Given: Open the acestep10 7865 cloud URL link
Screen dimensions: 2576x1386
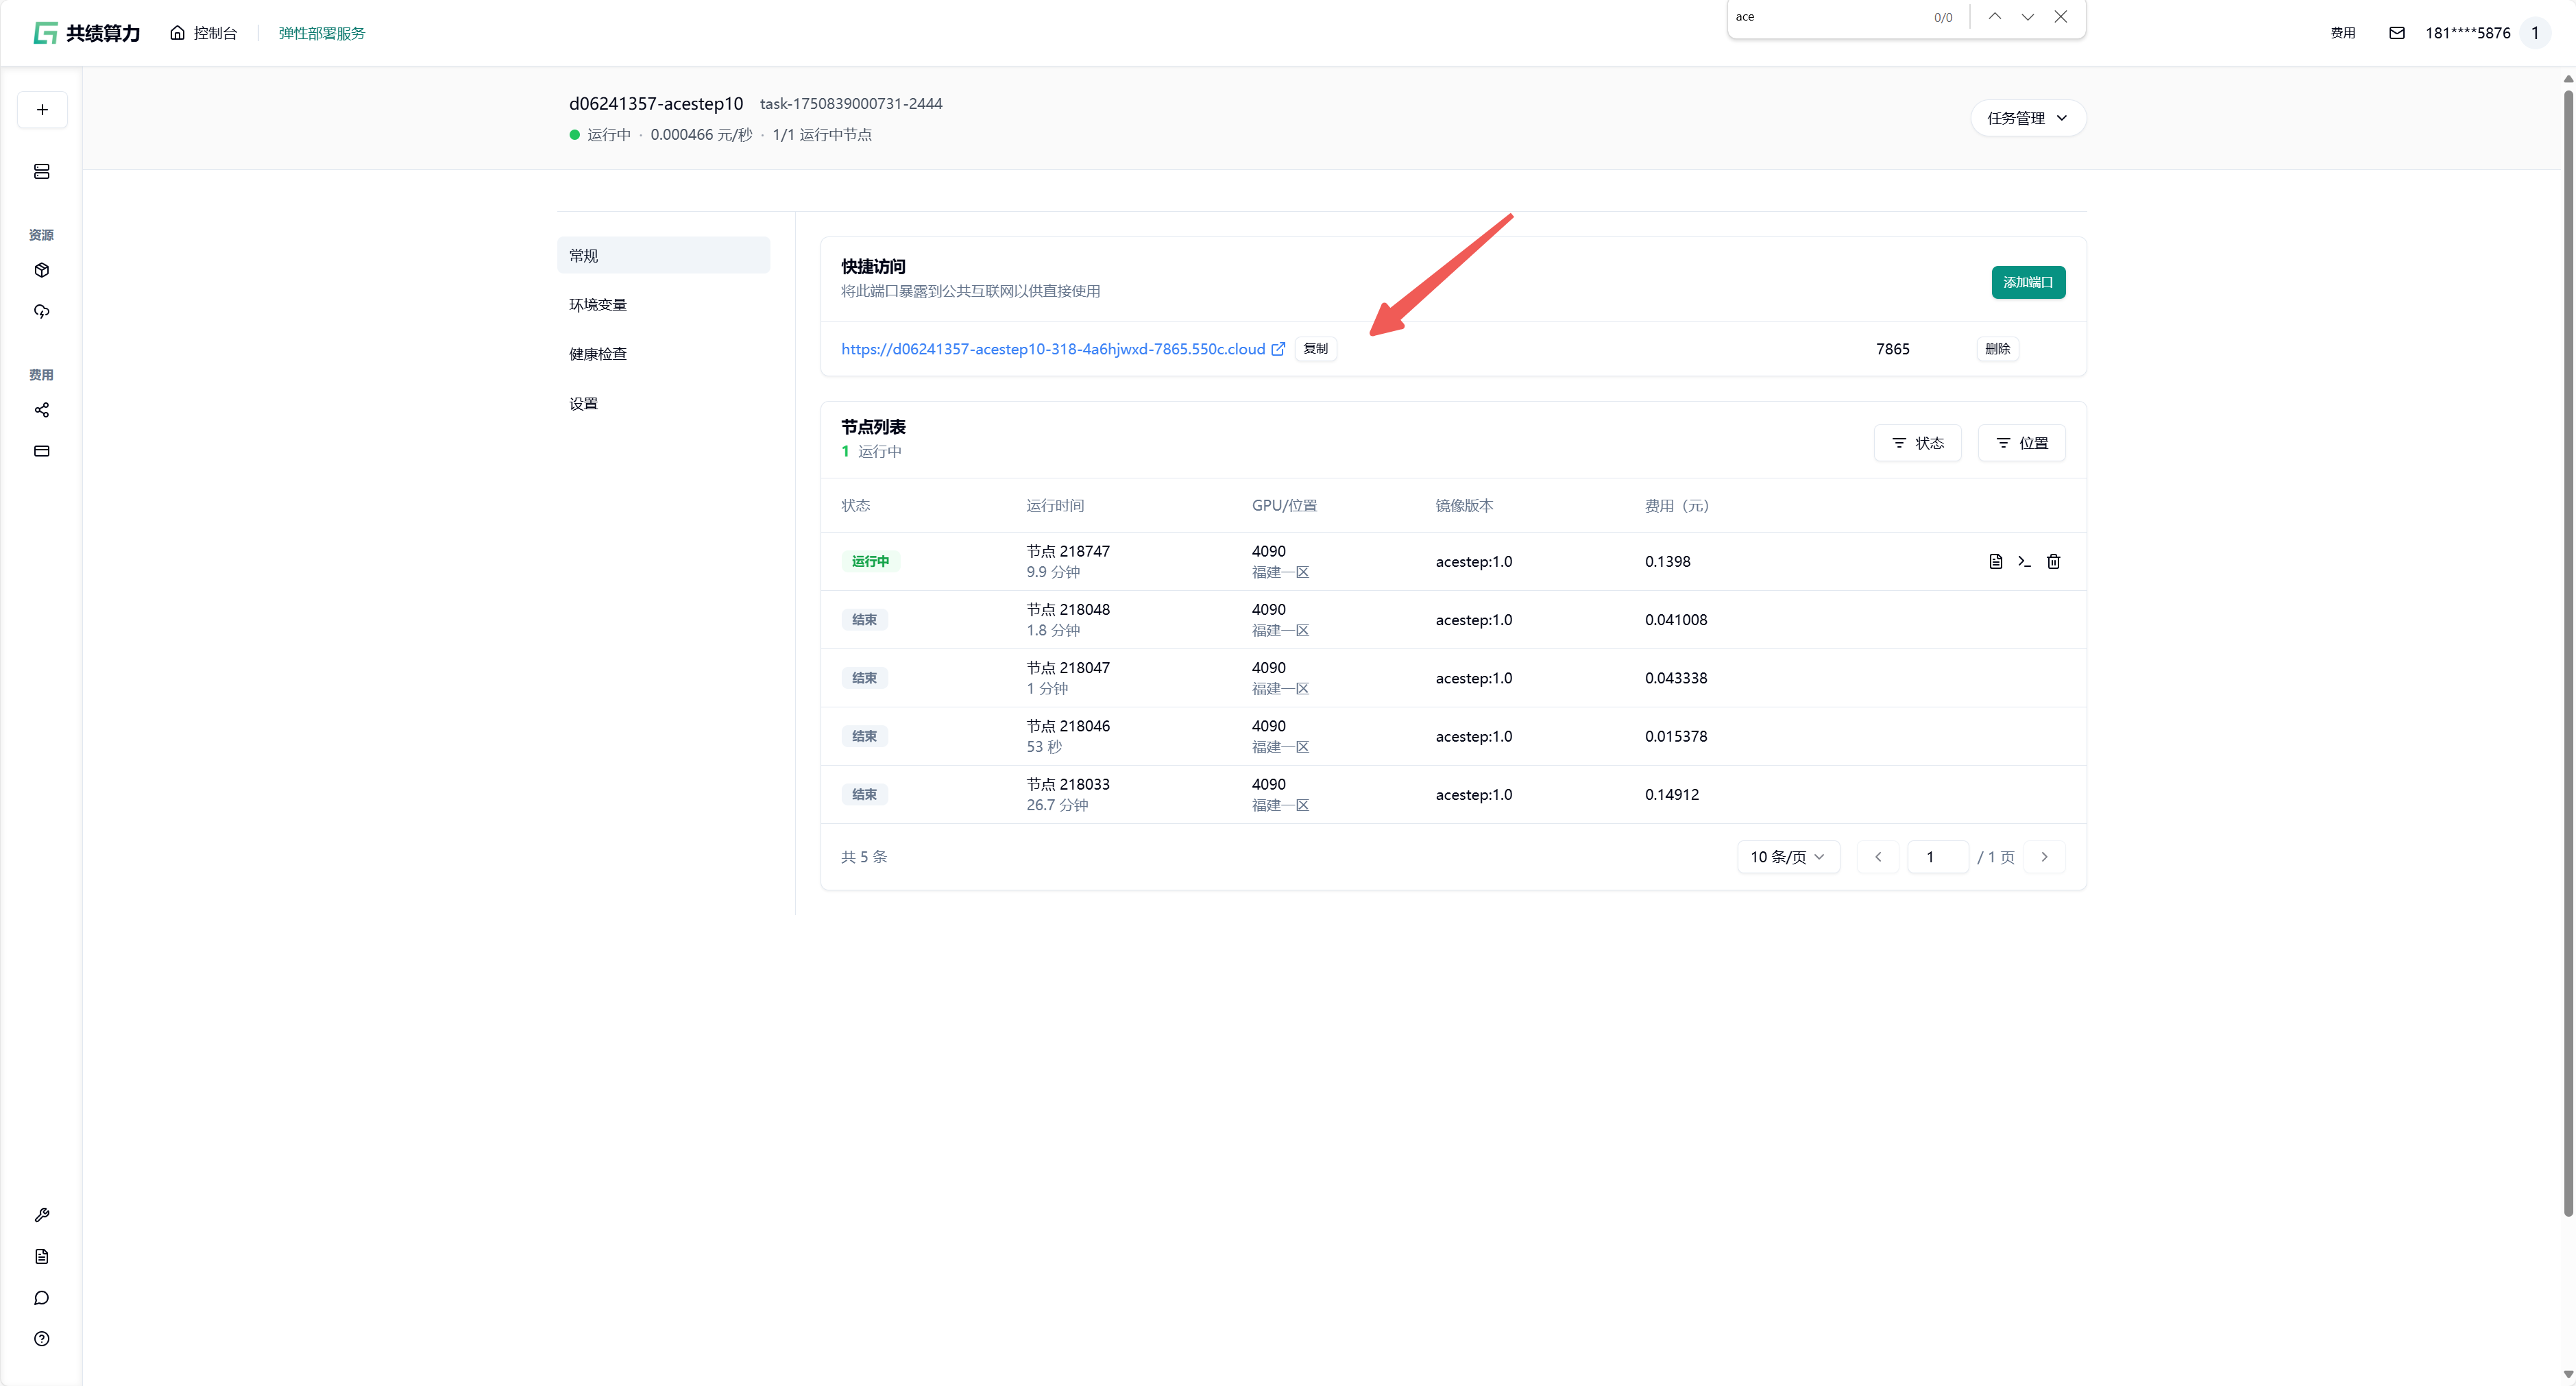Looking at the screenshot, I should point(1053,349).
